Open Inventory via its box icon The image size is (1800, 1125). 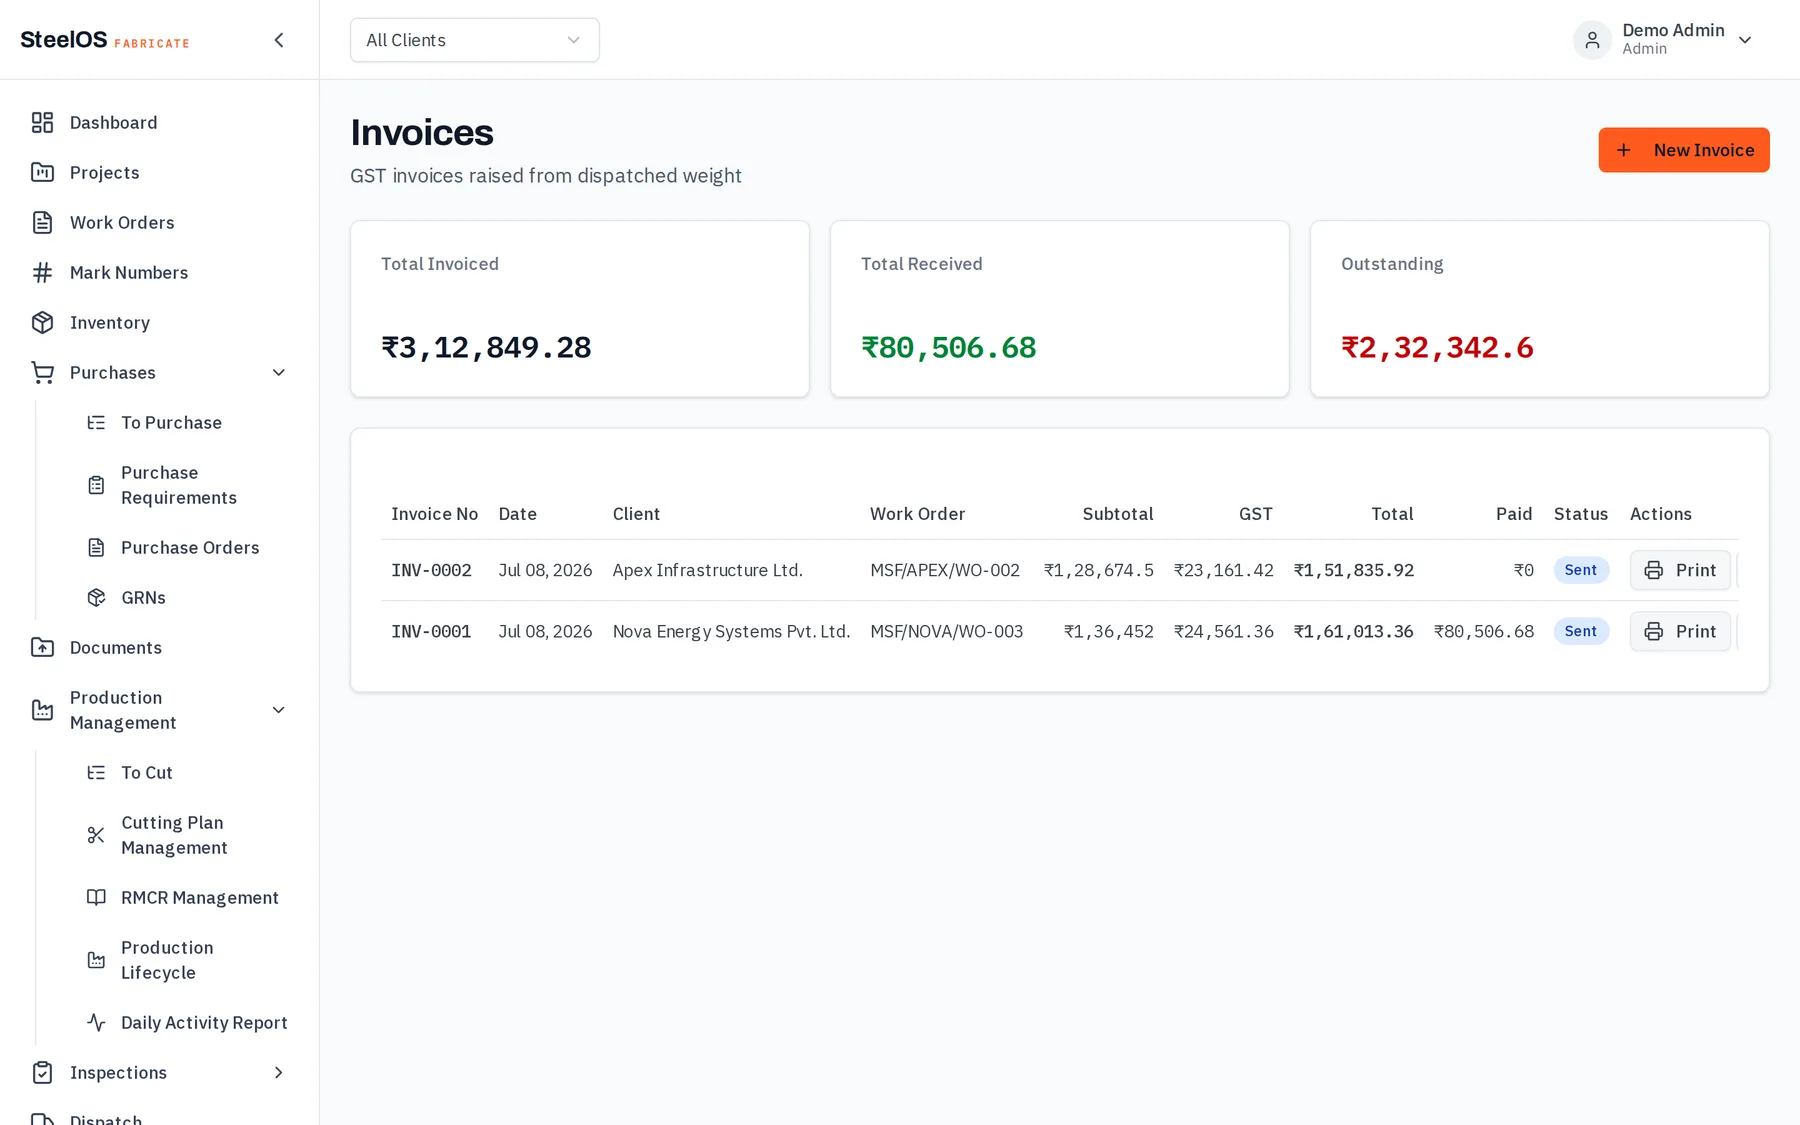click(x=42, y=323)
